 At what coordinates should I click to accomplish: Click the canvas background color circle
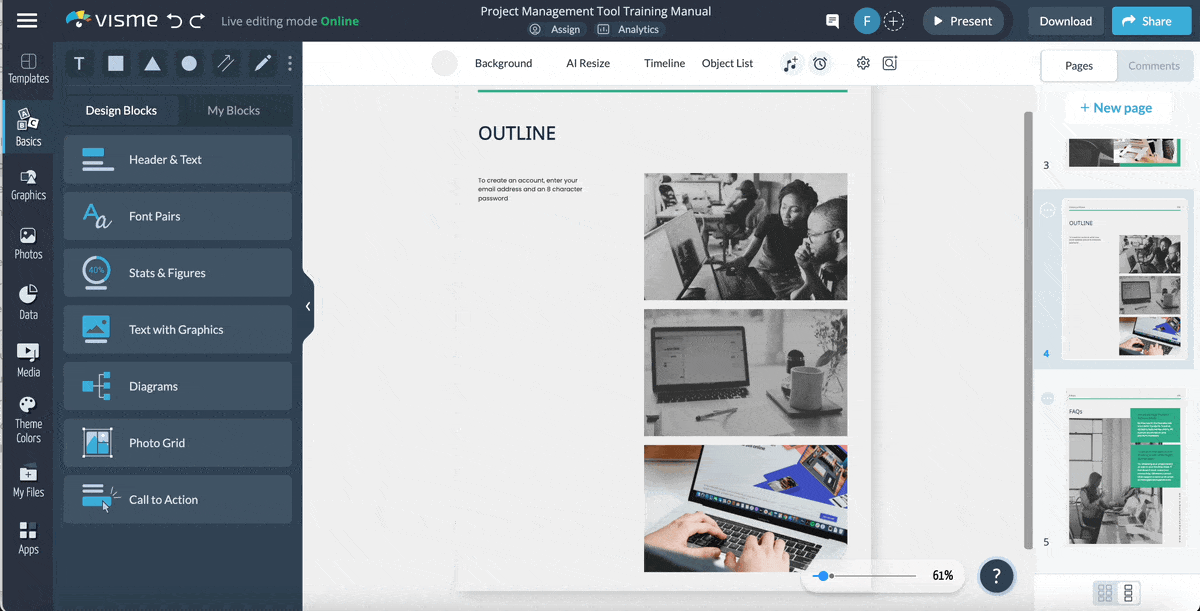coord(444,63)
